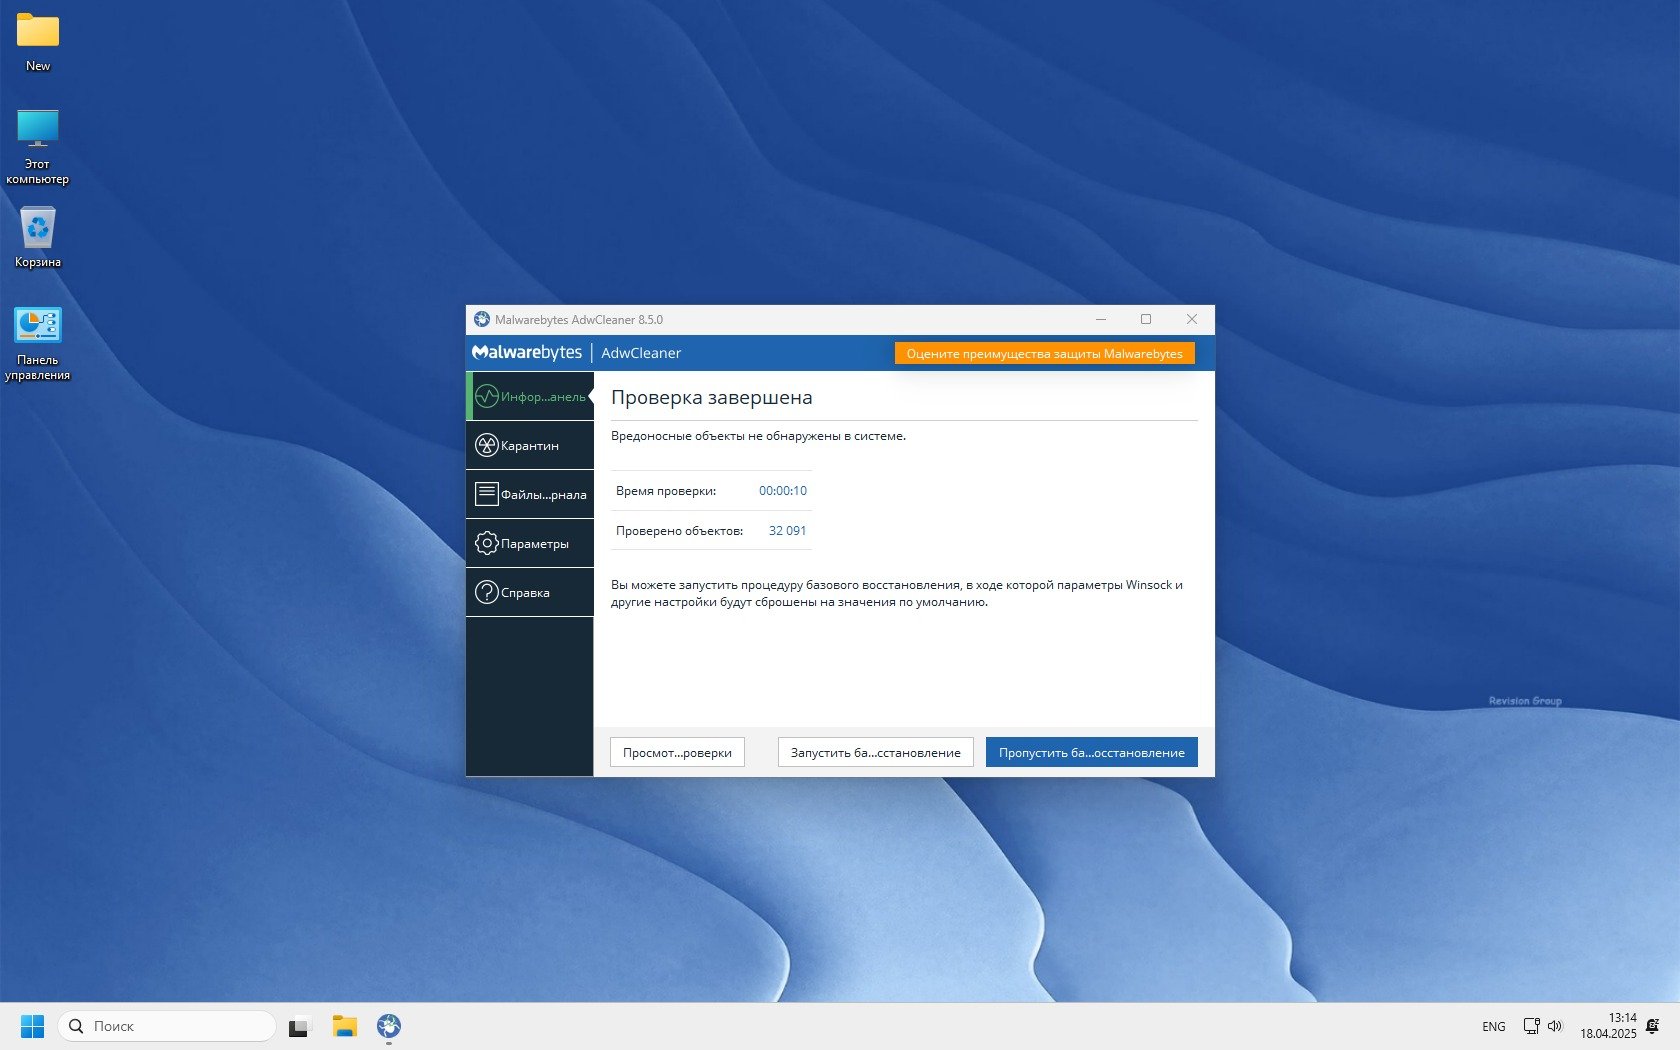Viewport: 1680px width, 1050px height.
Task: Select the Этот компьютер desktop icon
Action: (x=38, y=129)
